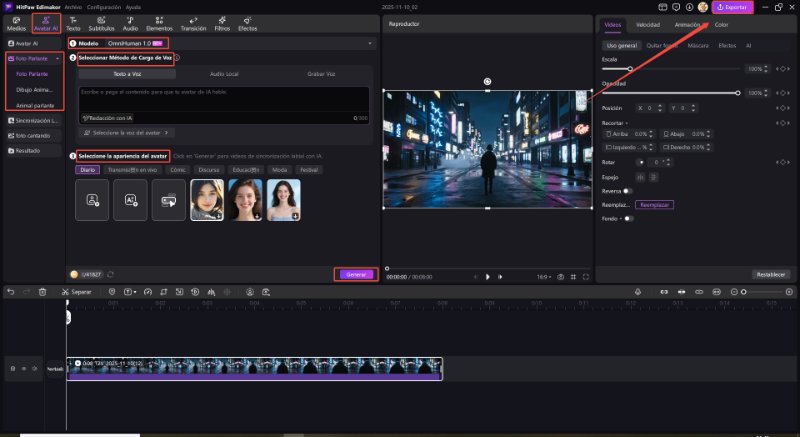Viewport: 800px width, 437px height.
Task: Click Escala percentage stepper arrows
Action: pyautogui.click(x=765, y=69)
